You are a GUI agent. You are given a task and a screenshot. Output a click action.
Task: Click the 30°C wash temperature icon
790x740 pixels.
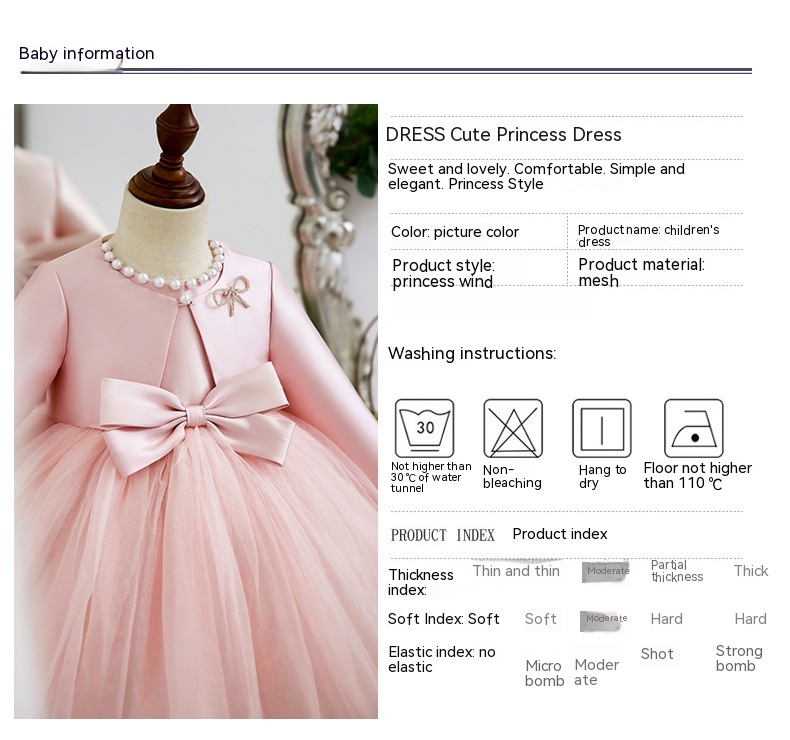pyautogui.click(x=424, y=428)
